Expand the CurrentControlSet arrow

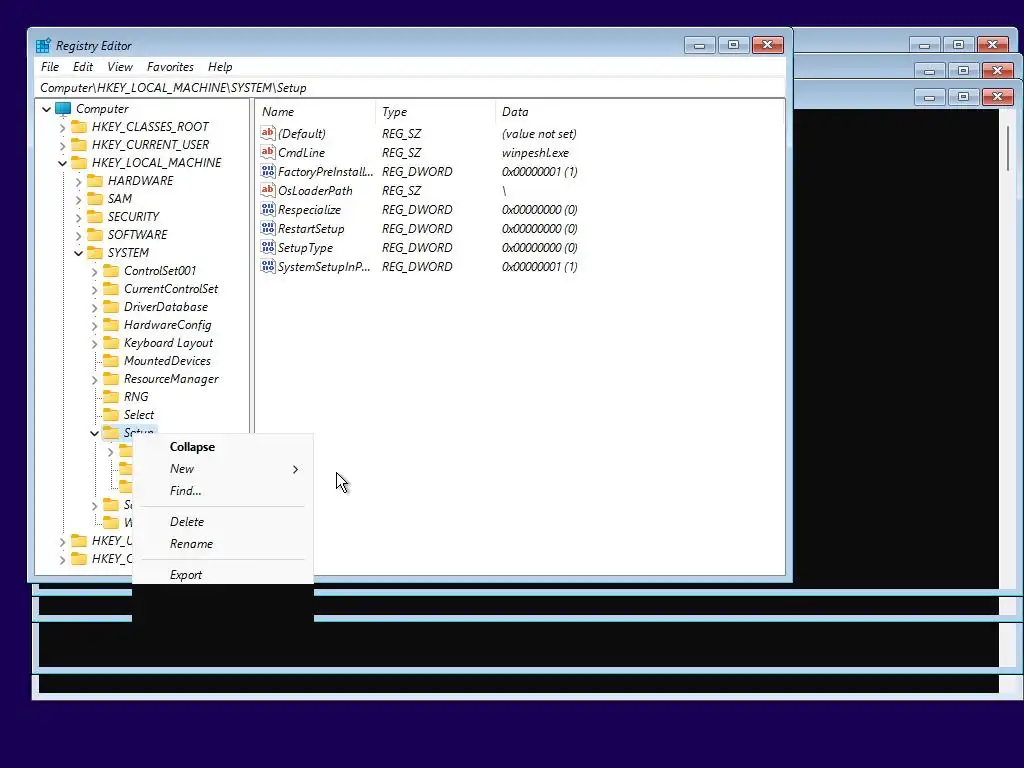(95, 289)
